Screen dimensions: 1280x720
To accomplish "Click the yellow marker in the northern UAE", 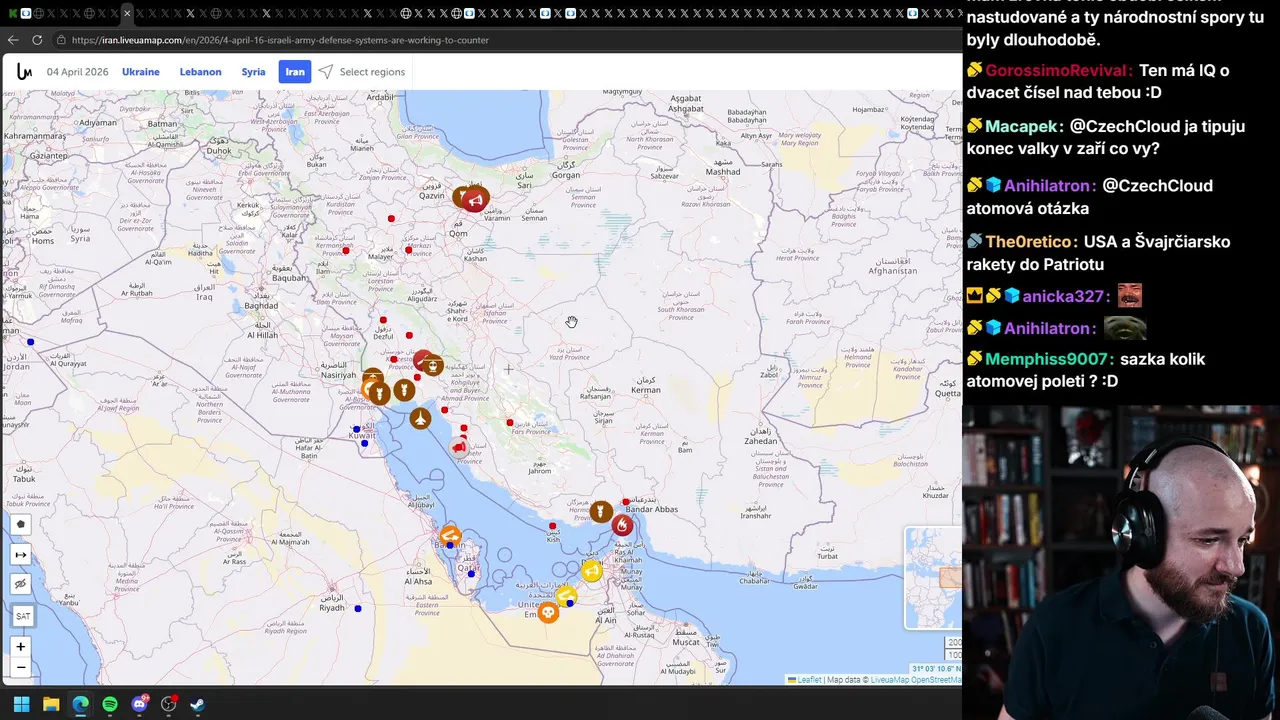I will 566,596.
